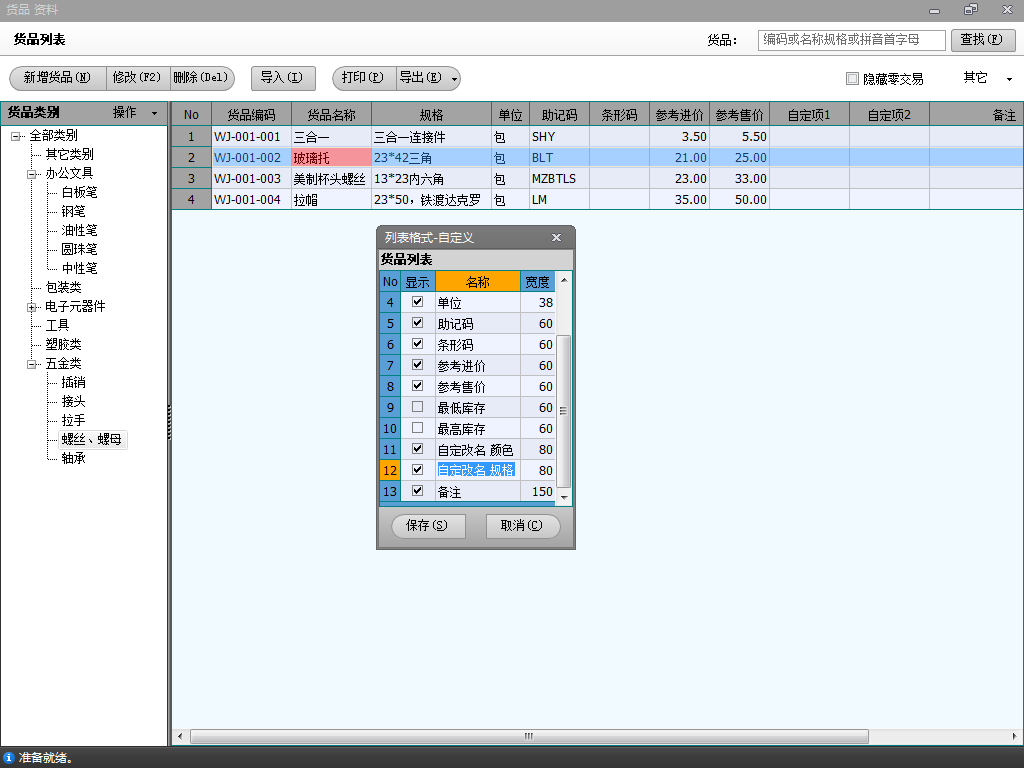Screen dimensions: 1024x768
Task: Click the 保存(S) button
Action: point(427,526)
